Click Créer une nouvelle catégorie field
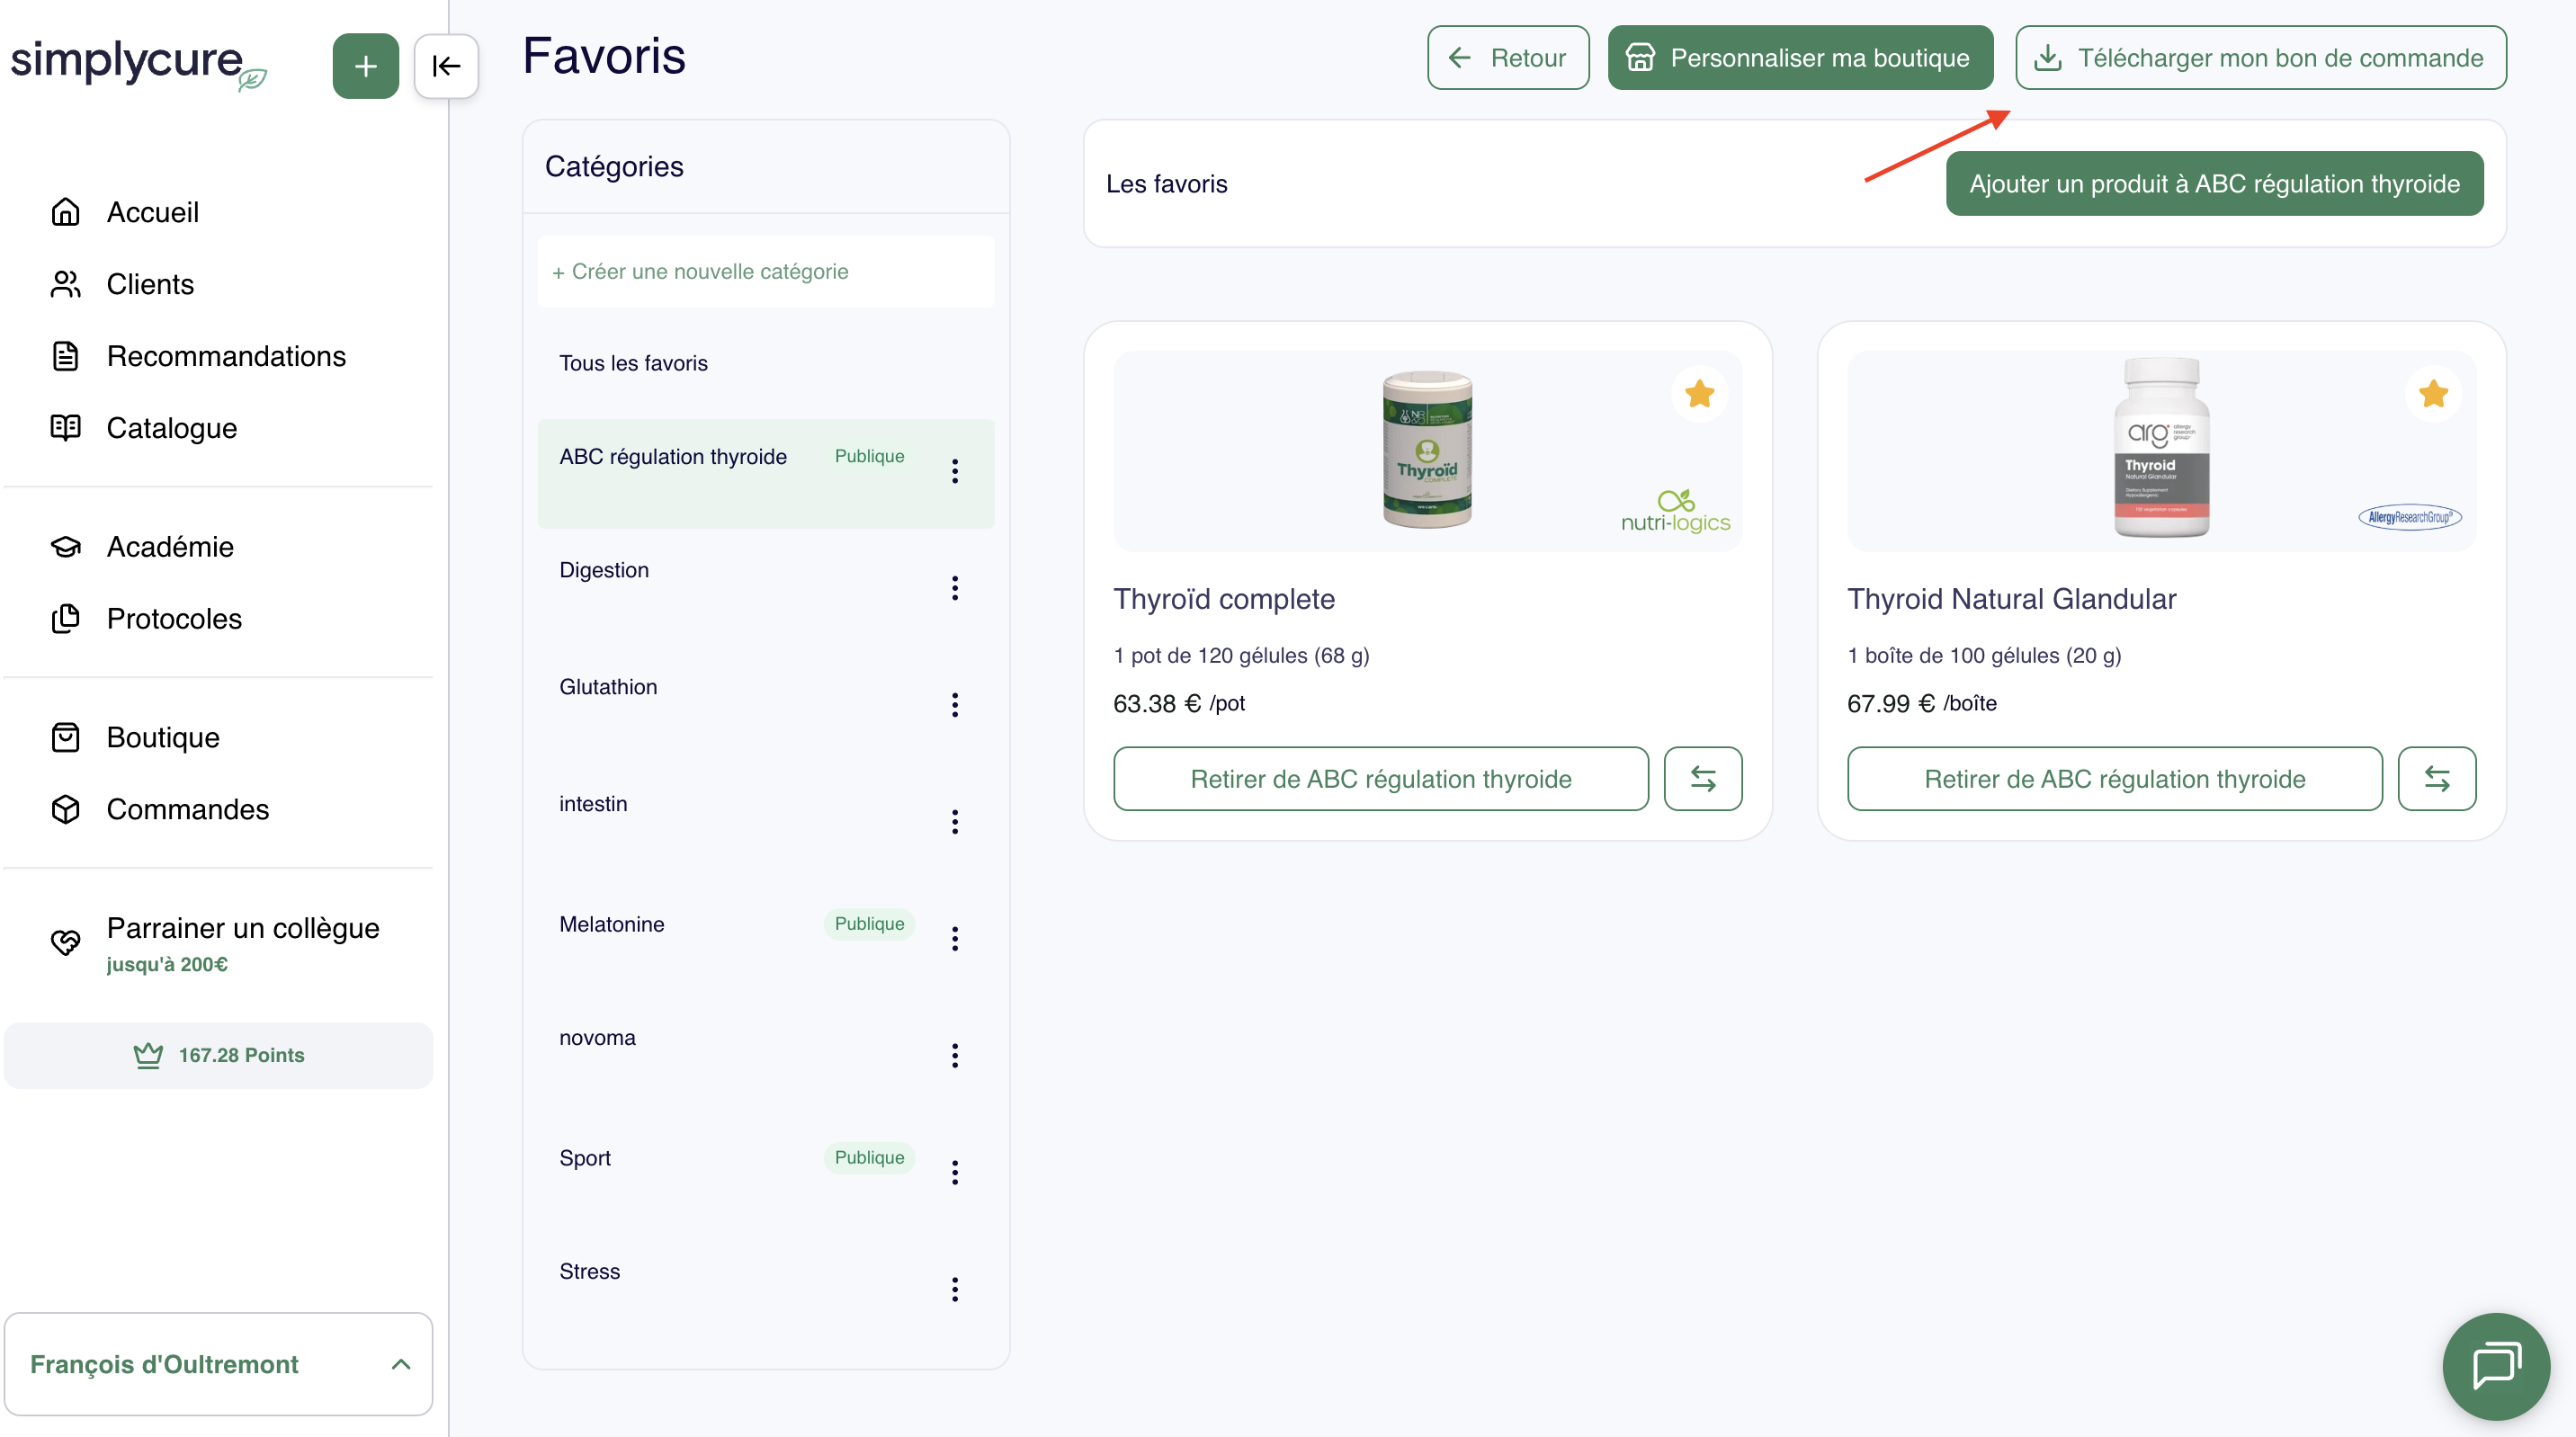 [x=765, y=272]
